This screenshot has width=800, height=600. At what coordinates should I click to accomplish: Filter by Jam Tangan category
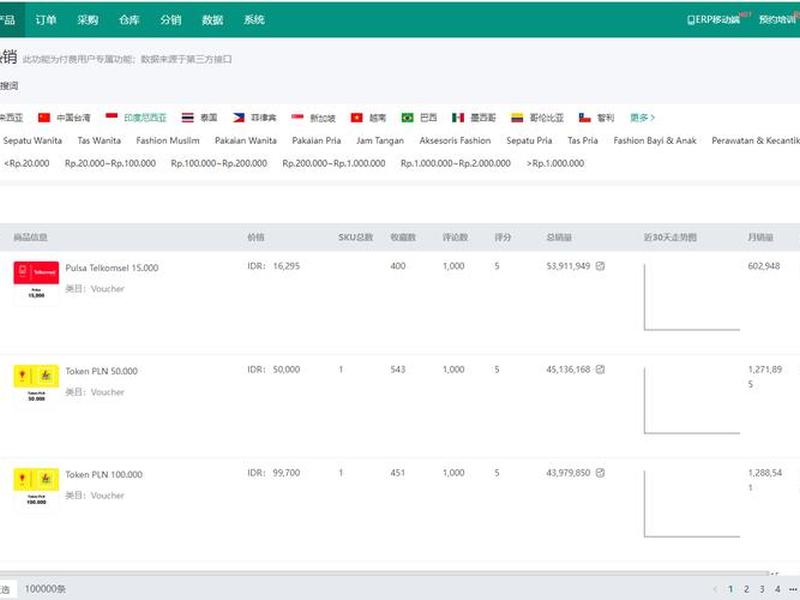pos(380,140)
